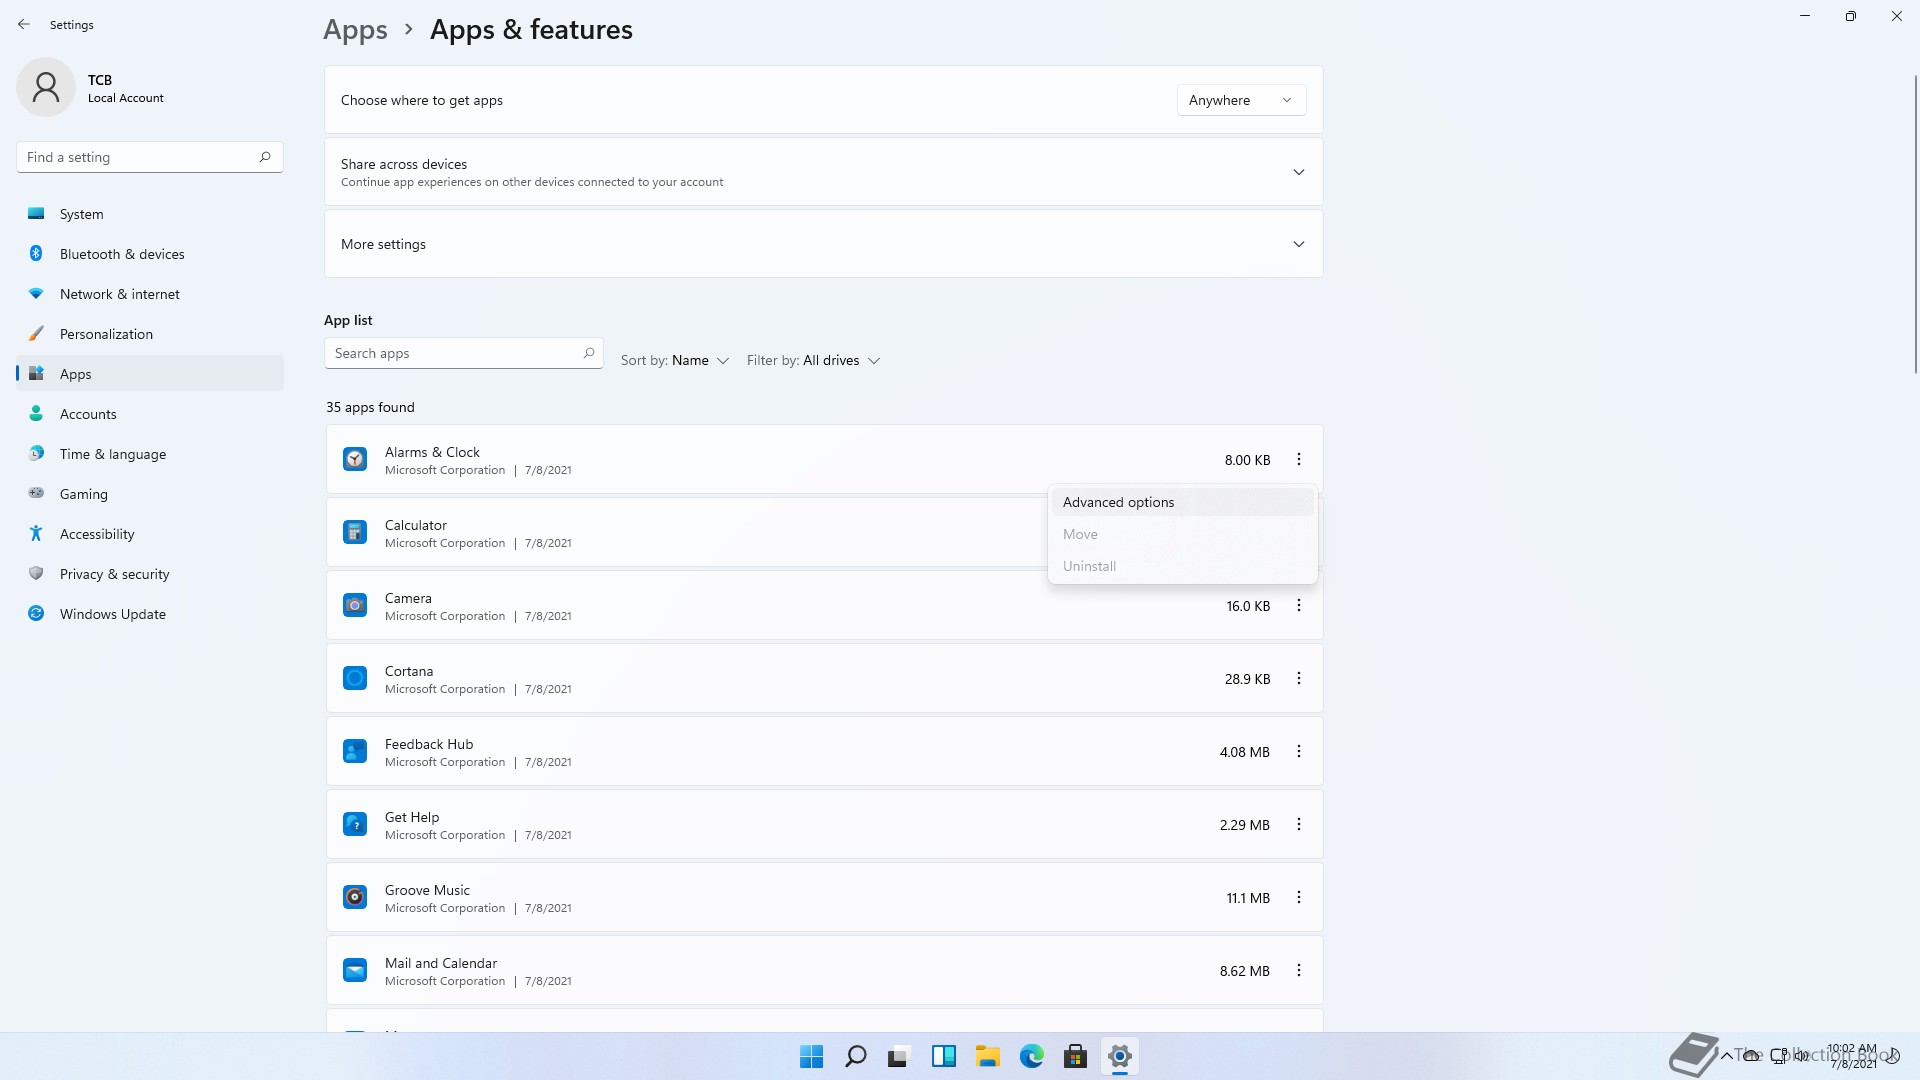This screenshot has height=1080, width=1920.
Task: Click the '35 apps found' text
Action: pos(370,407)
